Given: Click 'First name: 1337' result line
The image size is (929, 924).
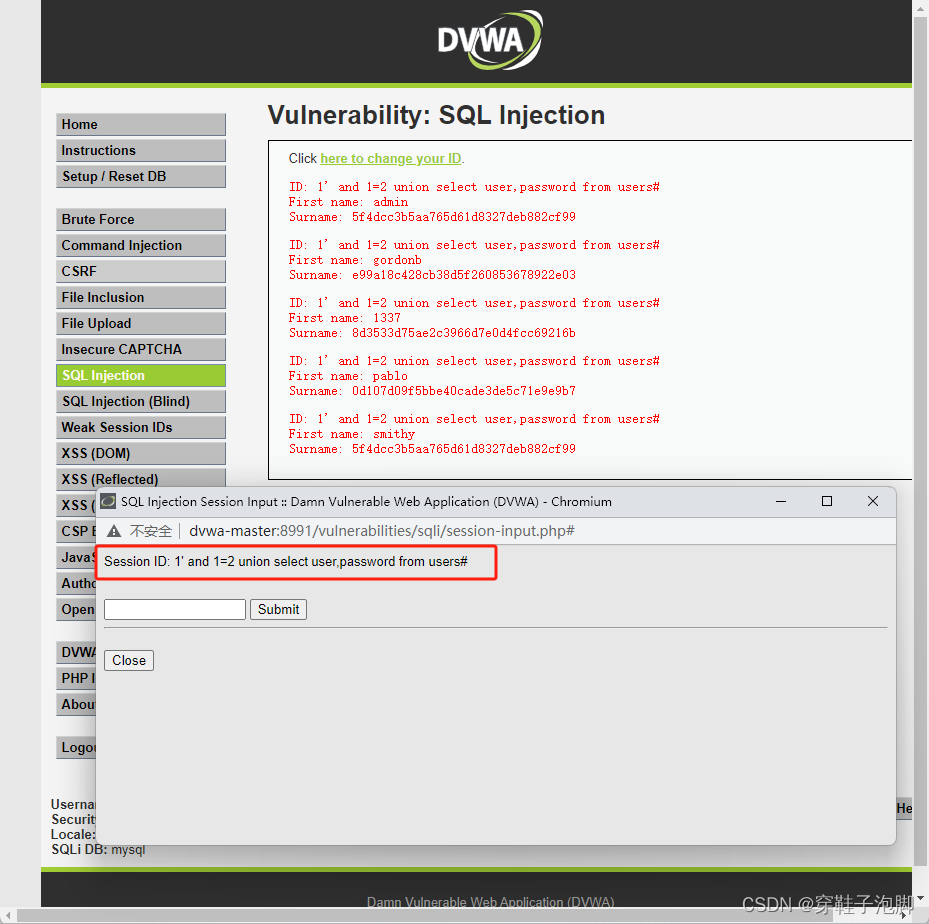Looking at the screenshot, I should (344, 318).
